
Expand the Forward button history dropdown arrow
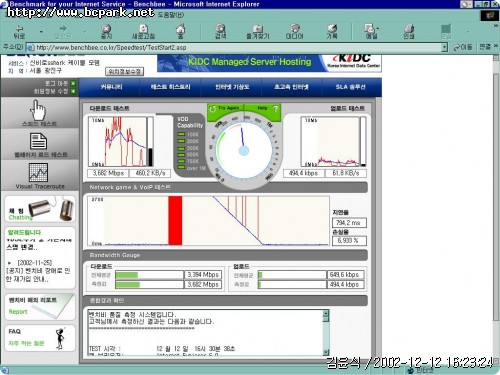click(x=84, y=32)
